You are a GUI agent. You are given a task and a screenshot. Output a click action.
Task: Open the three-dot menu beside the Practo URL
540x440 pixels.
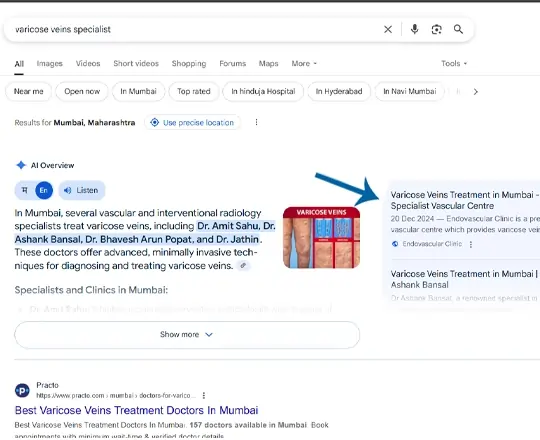click(x=204, y=396)
